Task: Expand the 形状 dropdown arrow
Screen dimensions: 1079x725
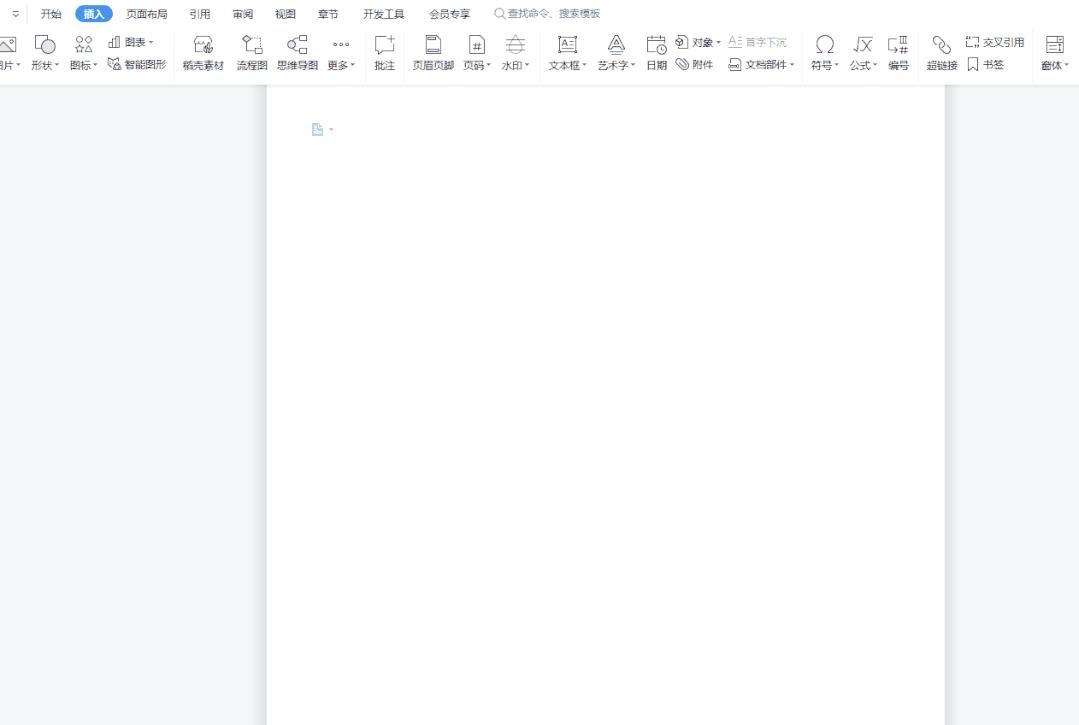Action: 57,65
